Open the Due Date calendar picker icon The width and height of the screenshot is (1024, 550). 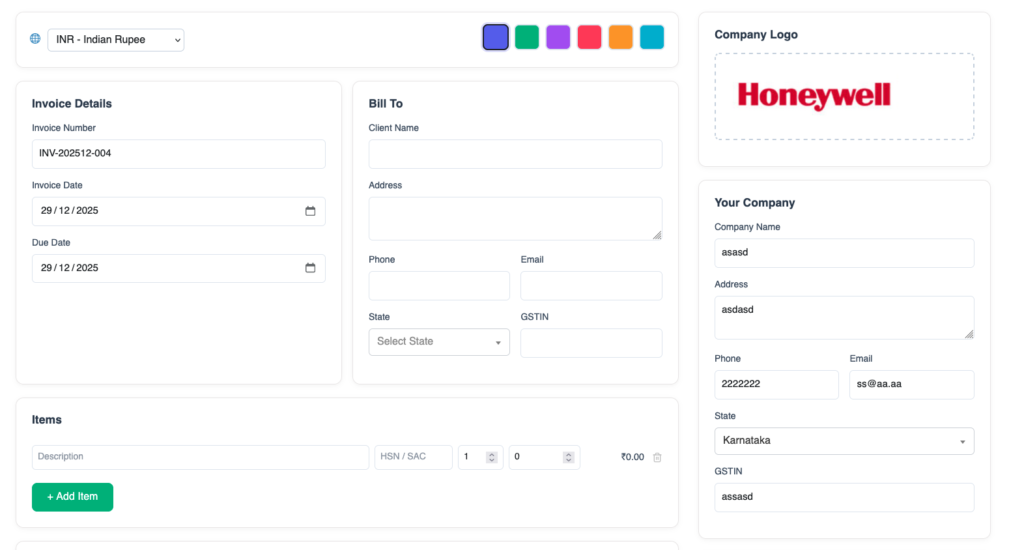click(310, 268)
